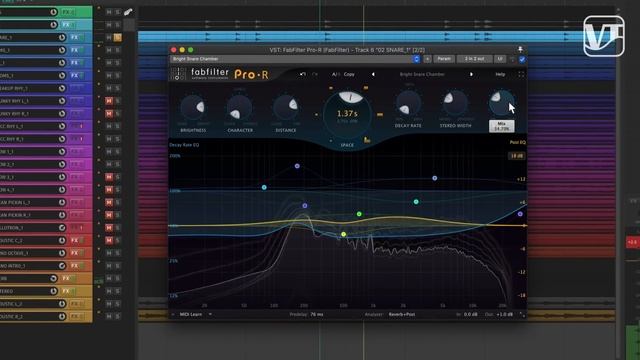This screenshot has width=640, height=360.
Task: Open Pro-R preset browser Bright Snare Chamber
Action: pos(422,74)
